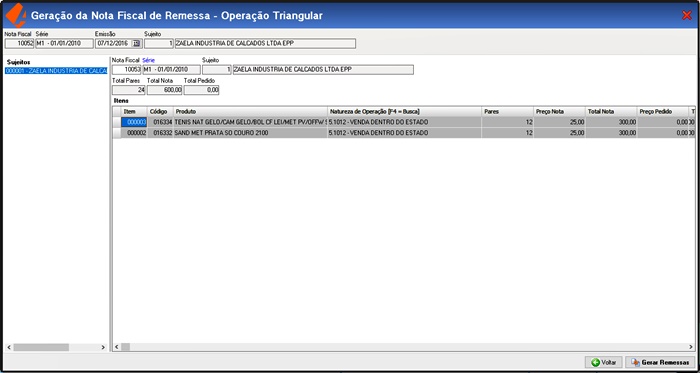Click Total Nota 300,00 in TENIS row
Image resolution: width=700 pixels, height=373 pixels.
coord(612,122)
